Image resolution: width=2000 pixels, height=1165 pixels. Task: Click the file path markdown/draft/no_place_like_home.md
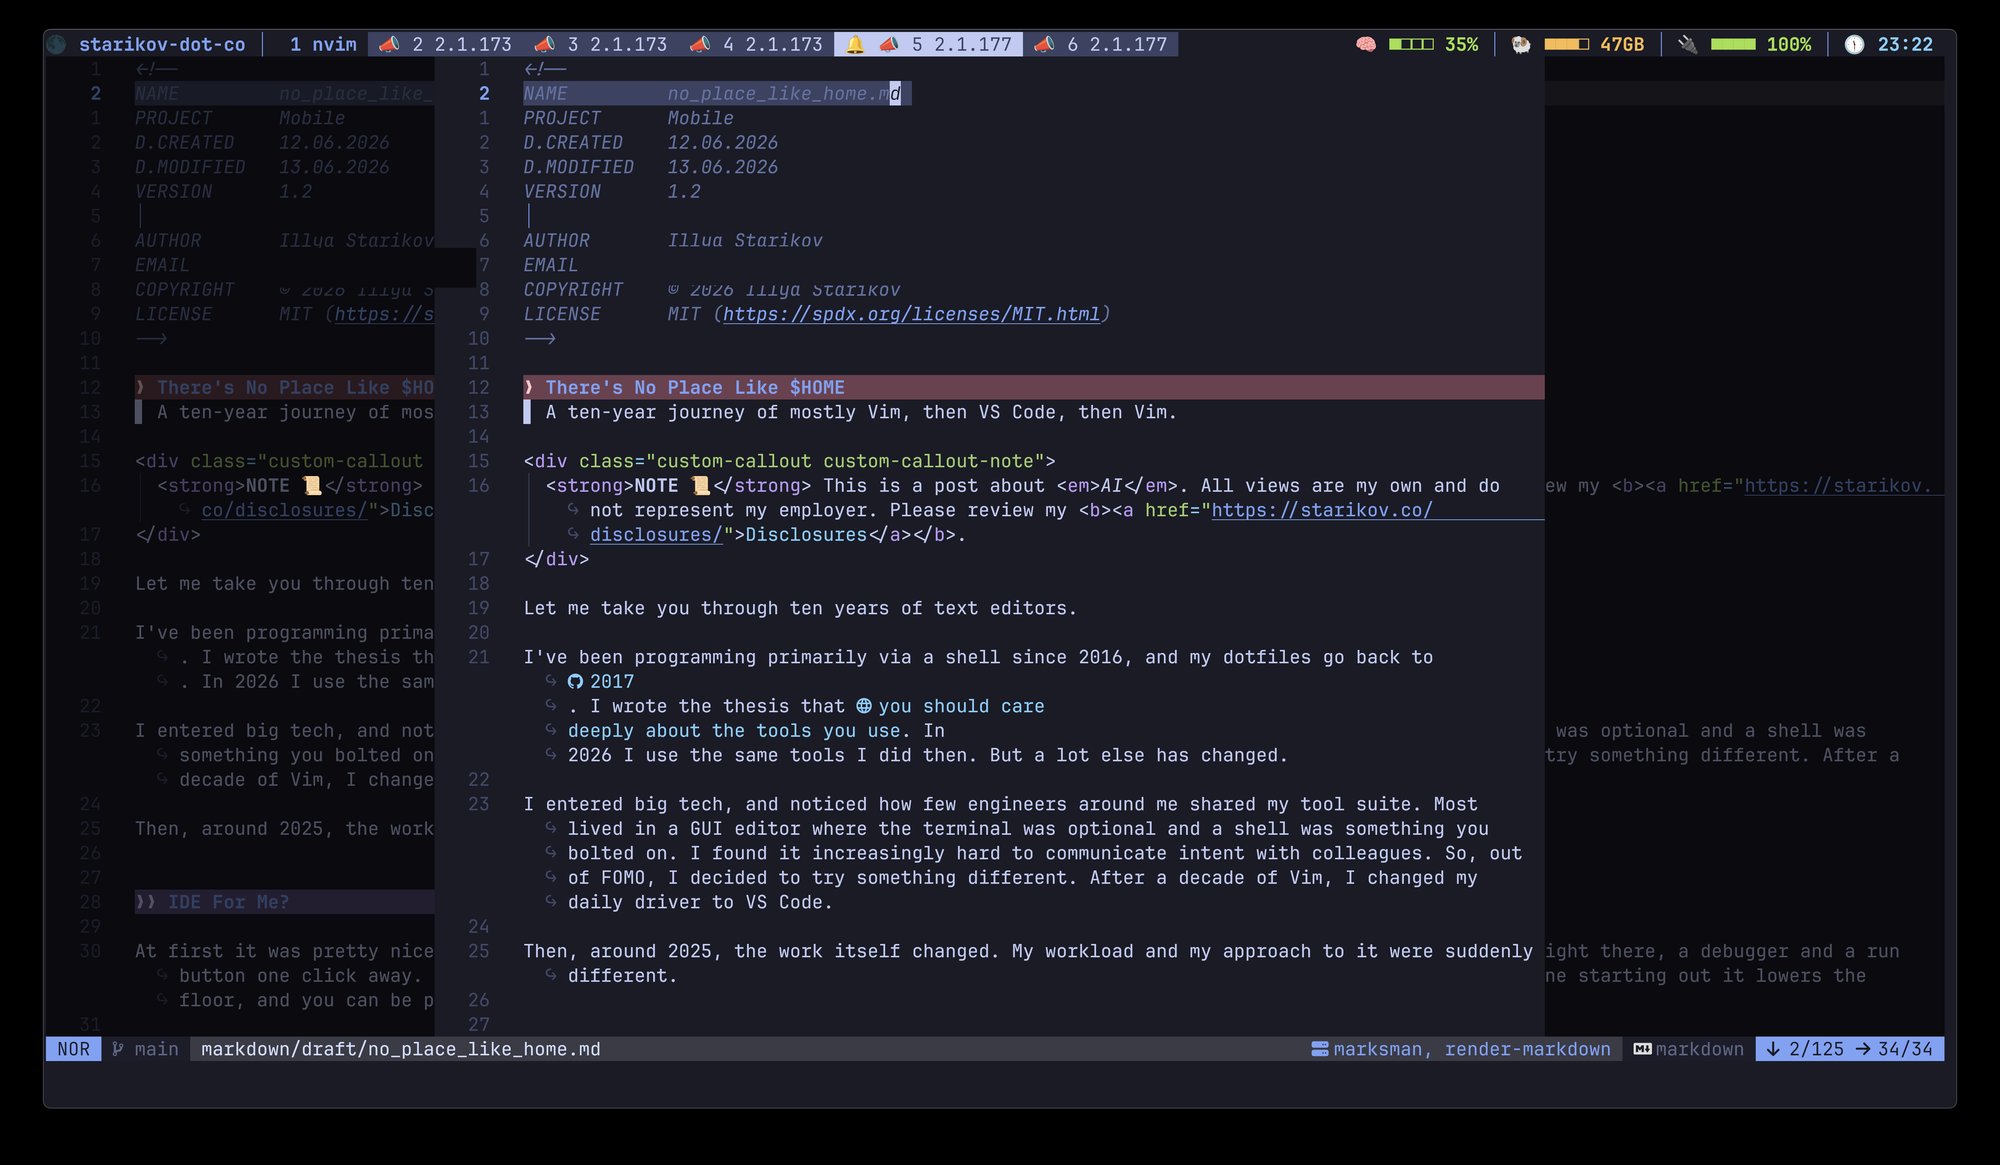(400, 1049)
